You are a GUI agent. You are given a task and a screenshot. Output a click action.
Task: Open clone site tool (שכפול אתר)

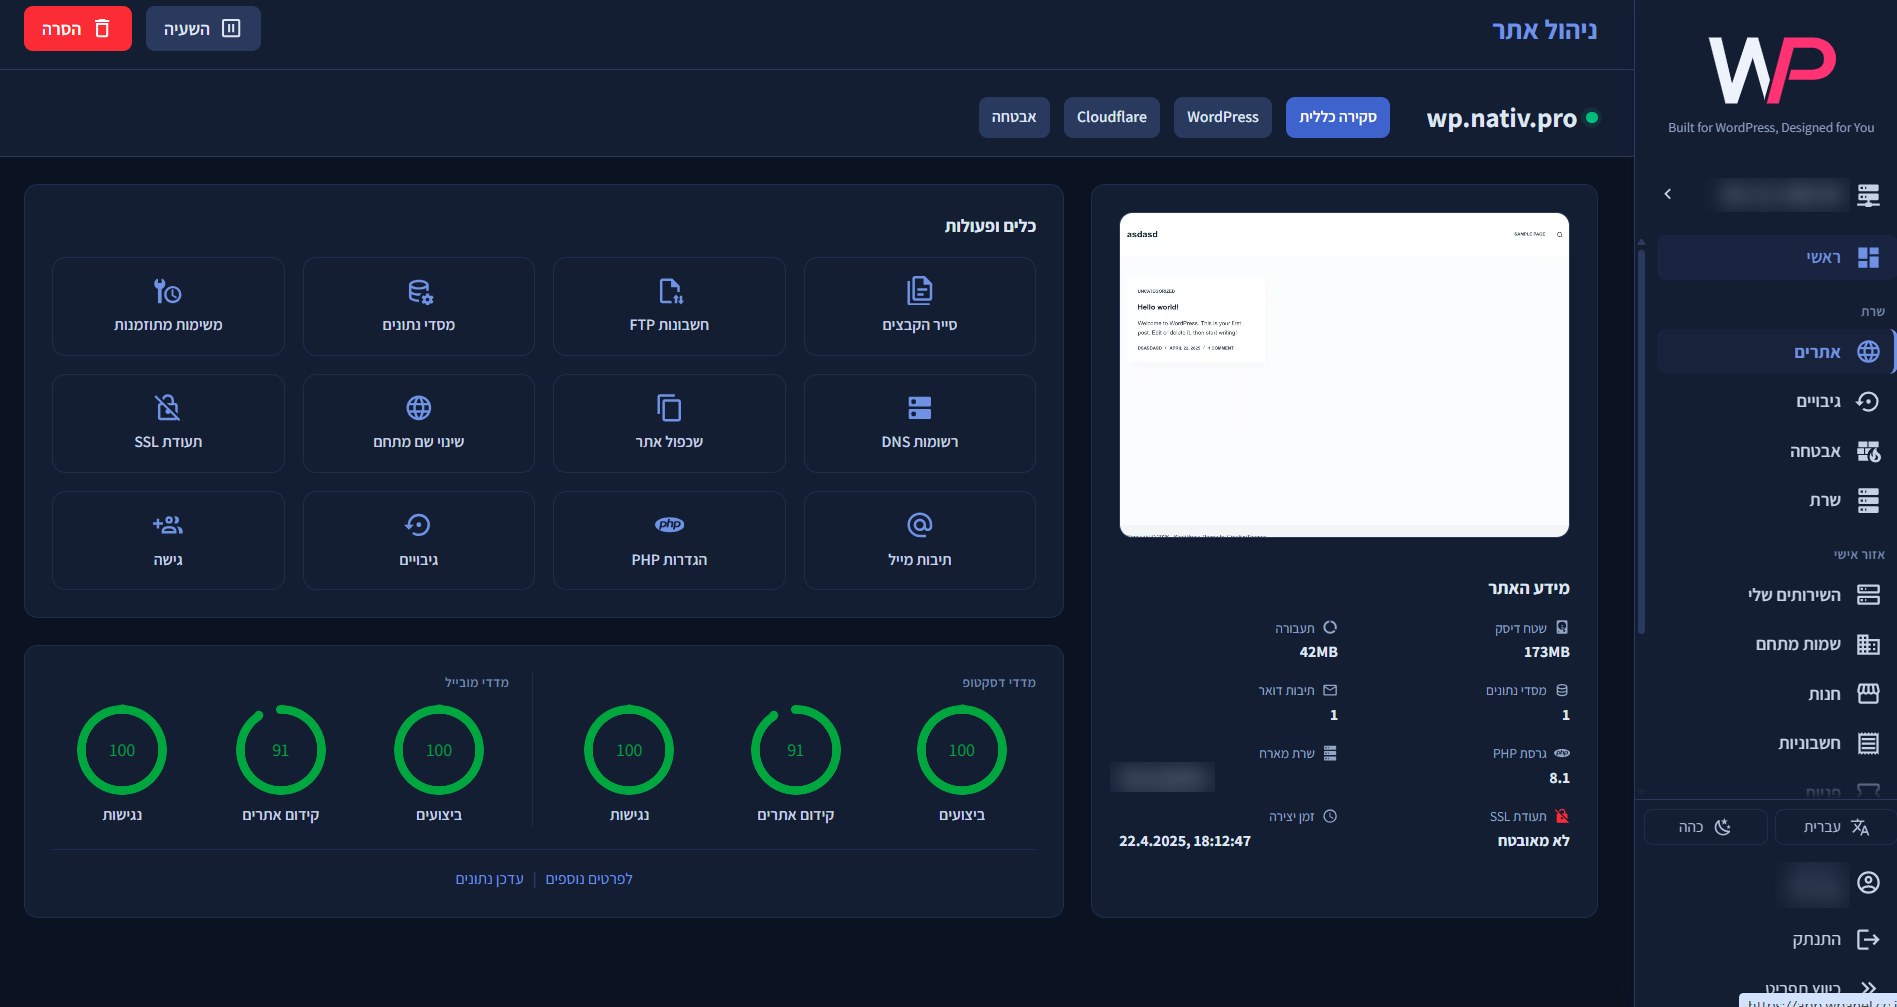(669, 423)
